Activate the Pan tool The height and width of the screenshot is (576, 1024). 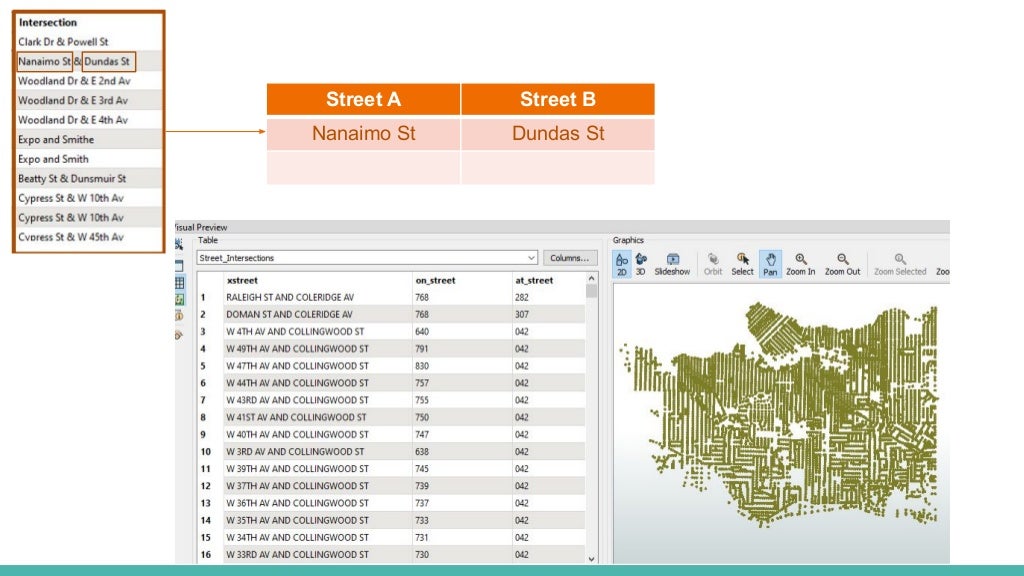pyautogui.click(x=770, y=263)
